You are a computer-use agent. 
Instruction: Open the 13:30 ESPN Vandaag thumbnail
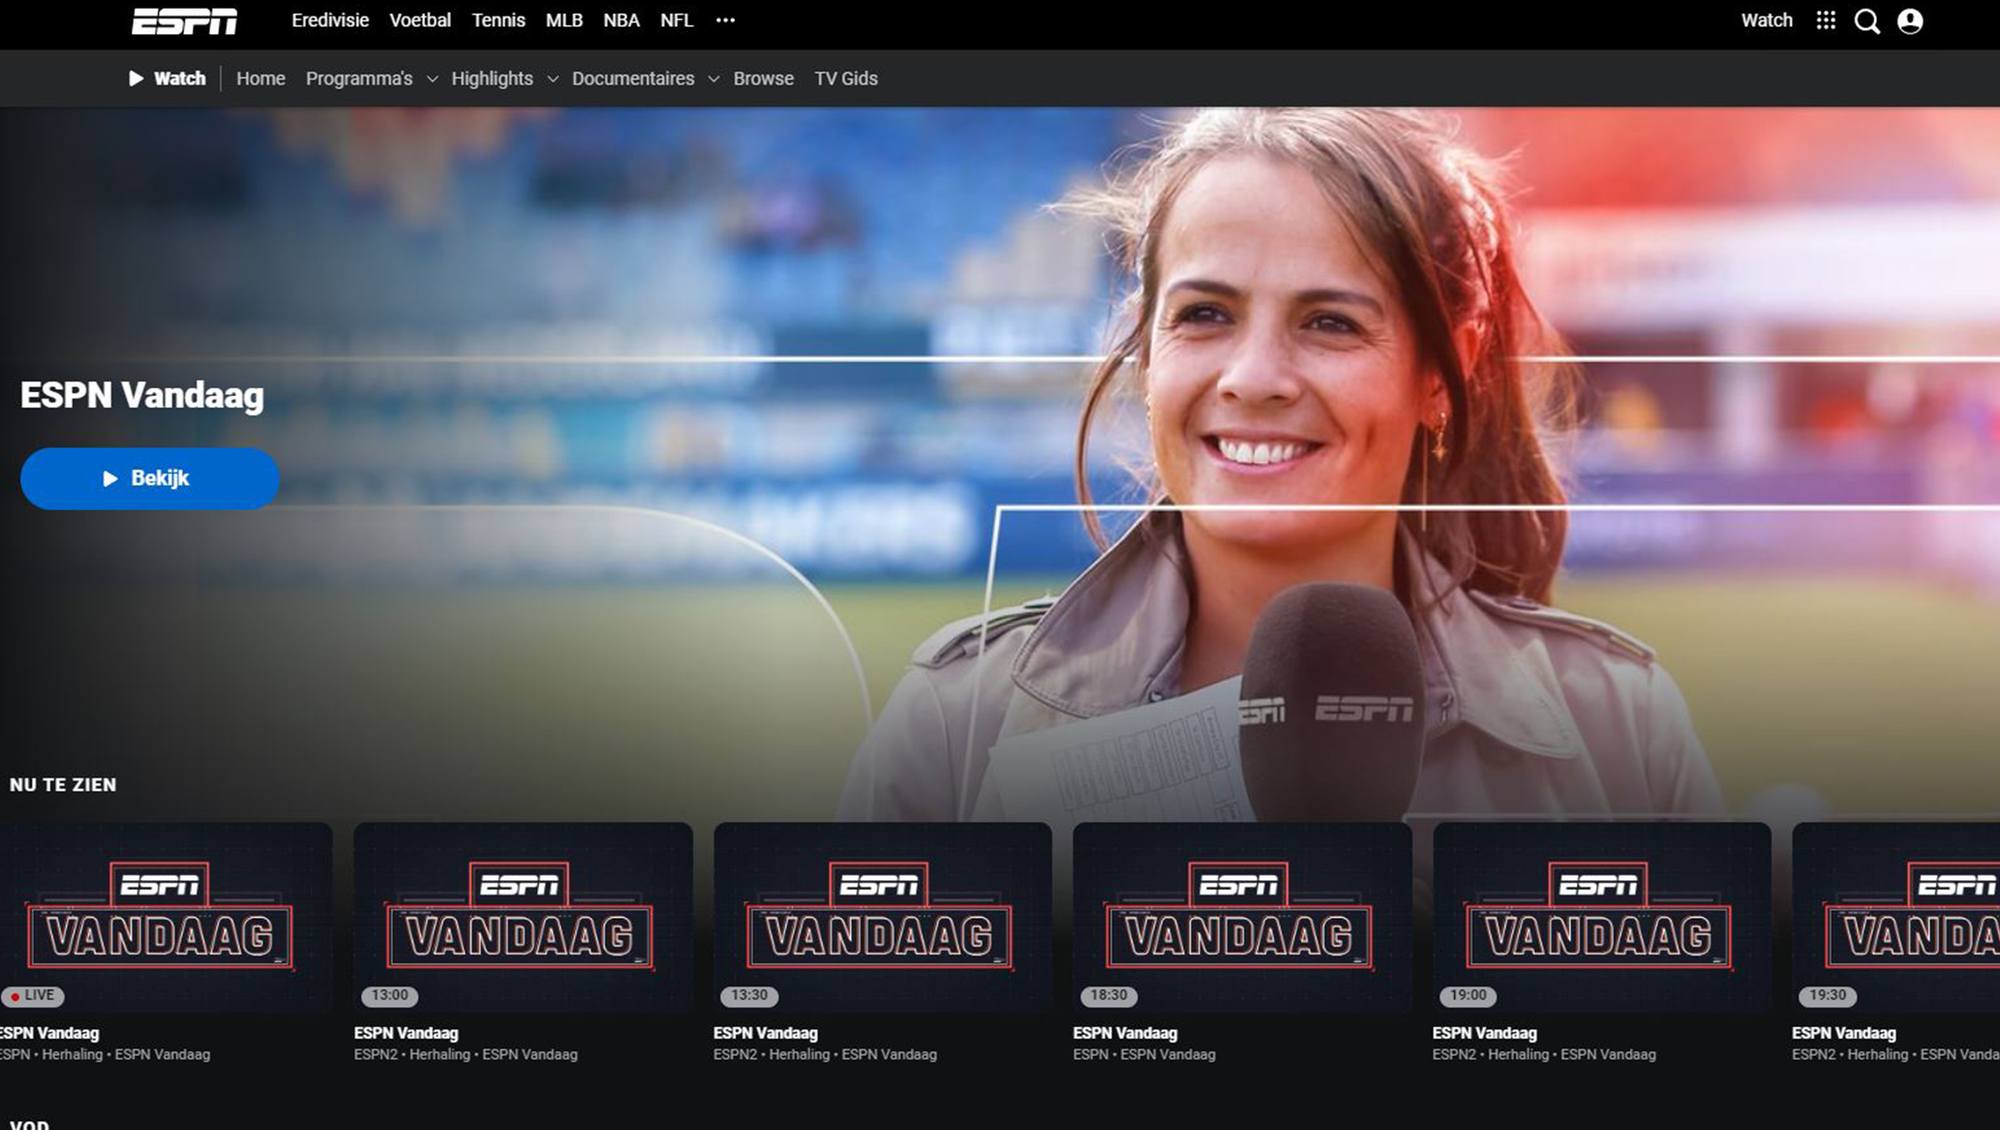pos(882,917)
